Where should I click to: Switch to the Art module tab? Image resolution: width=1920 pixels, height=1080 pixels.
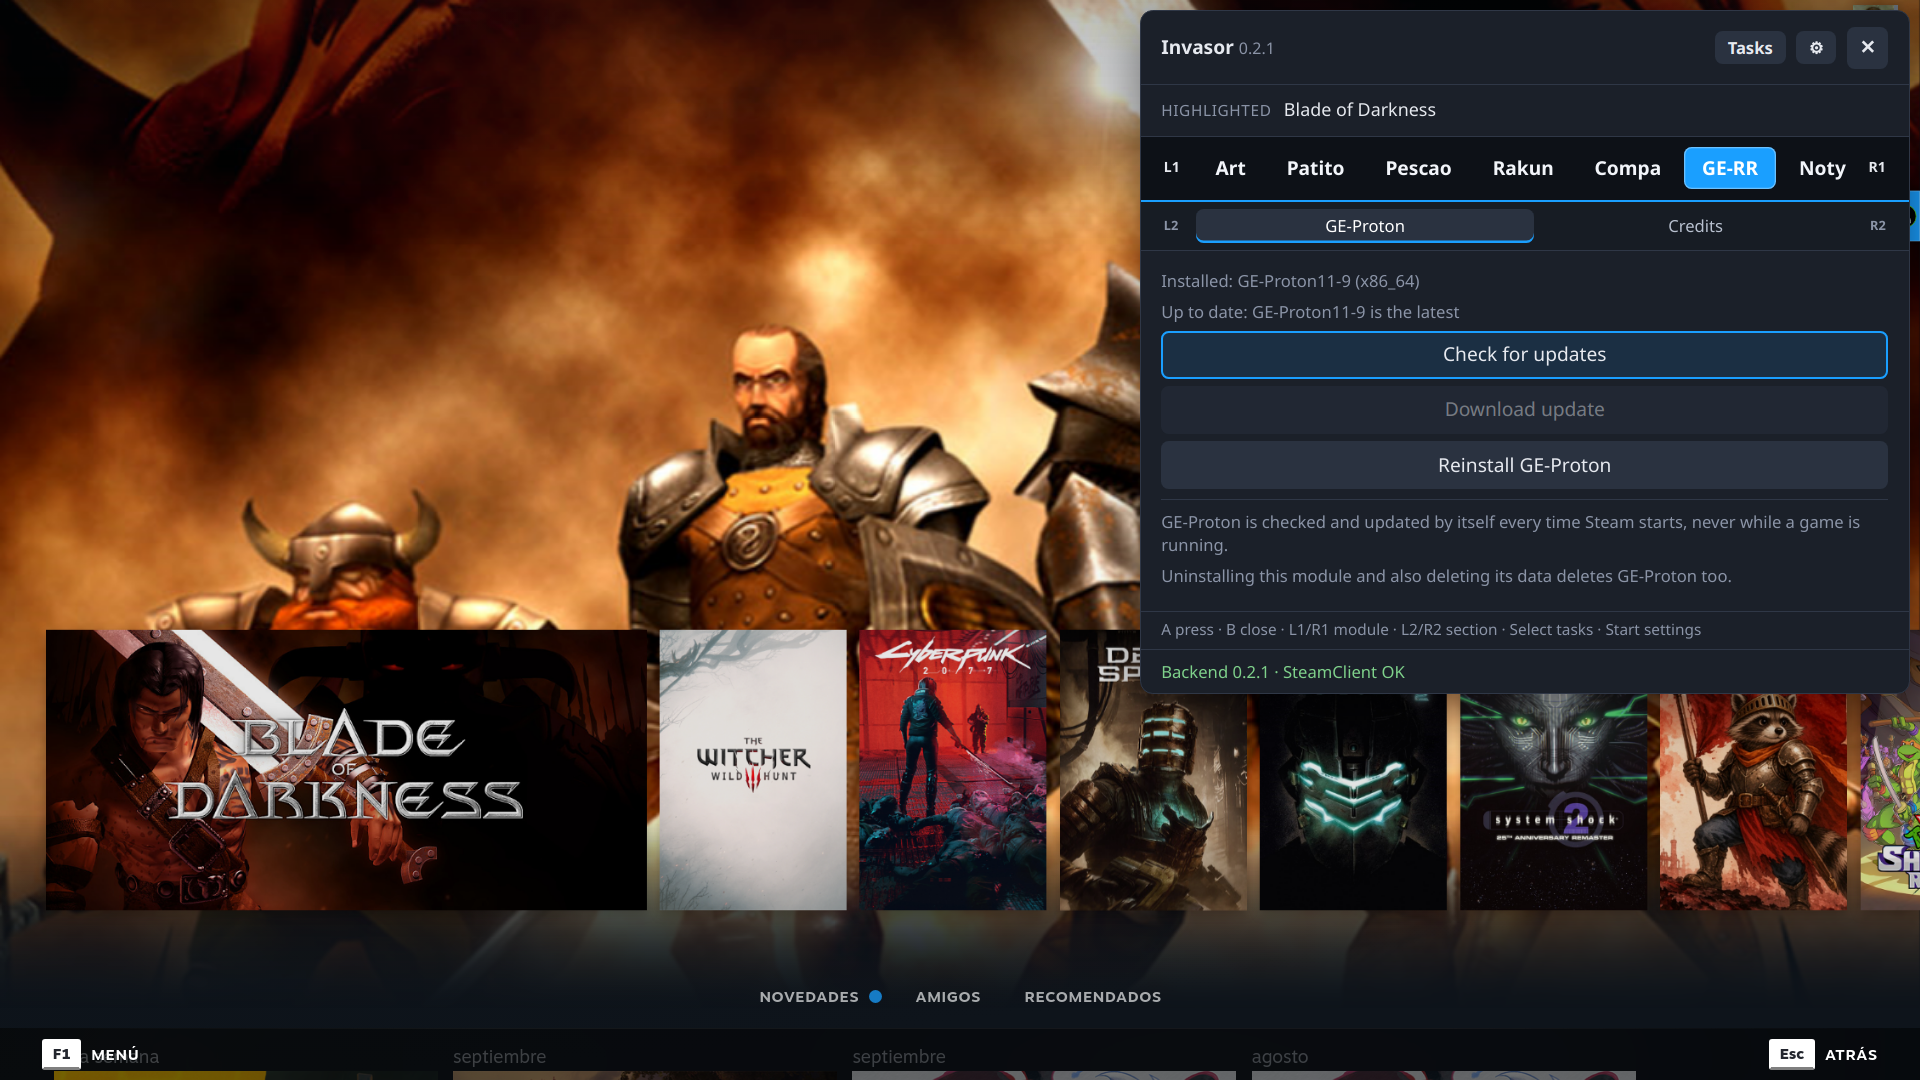tap(1230, 168)
